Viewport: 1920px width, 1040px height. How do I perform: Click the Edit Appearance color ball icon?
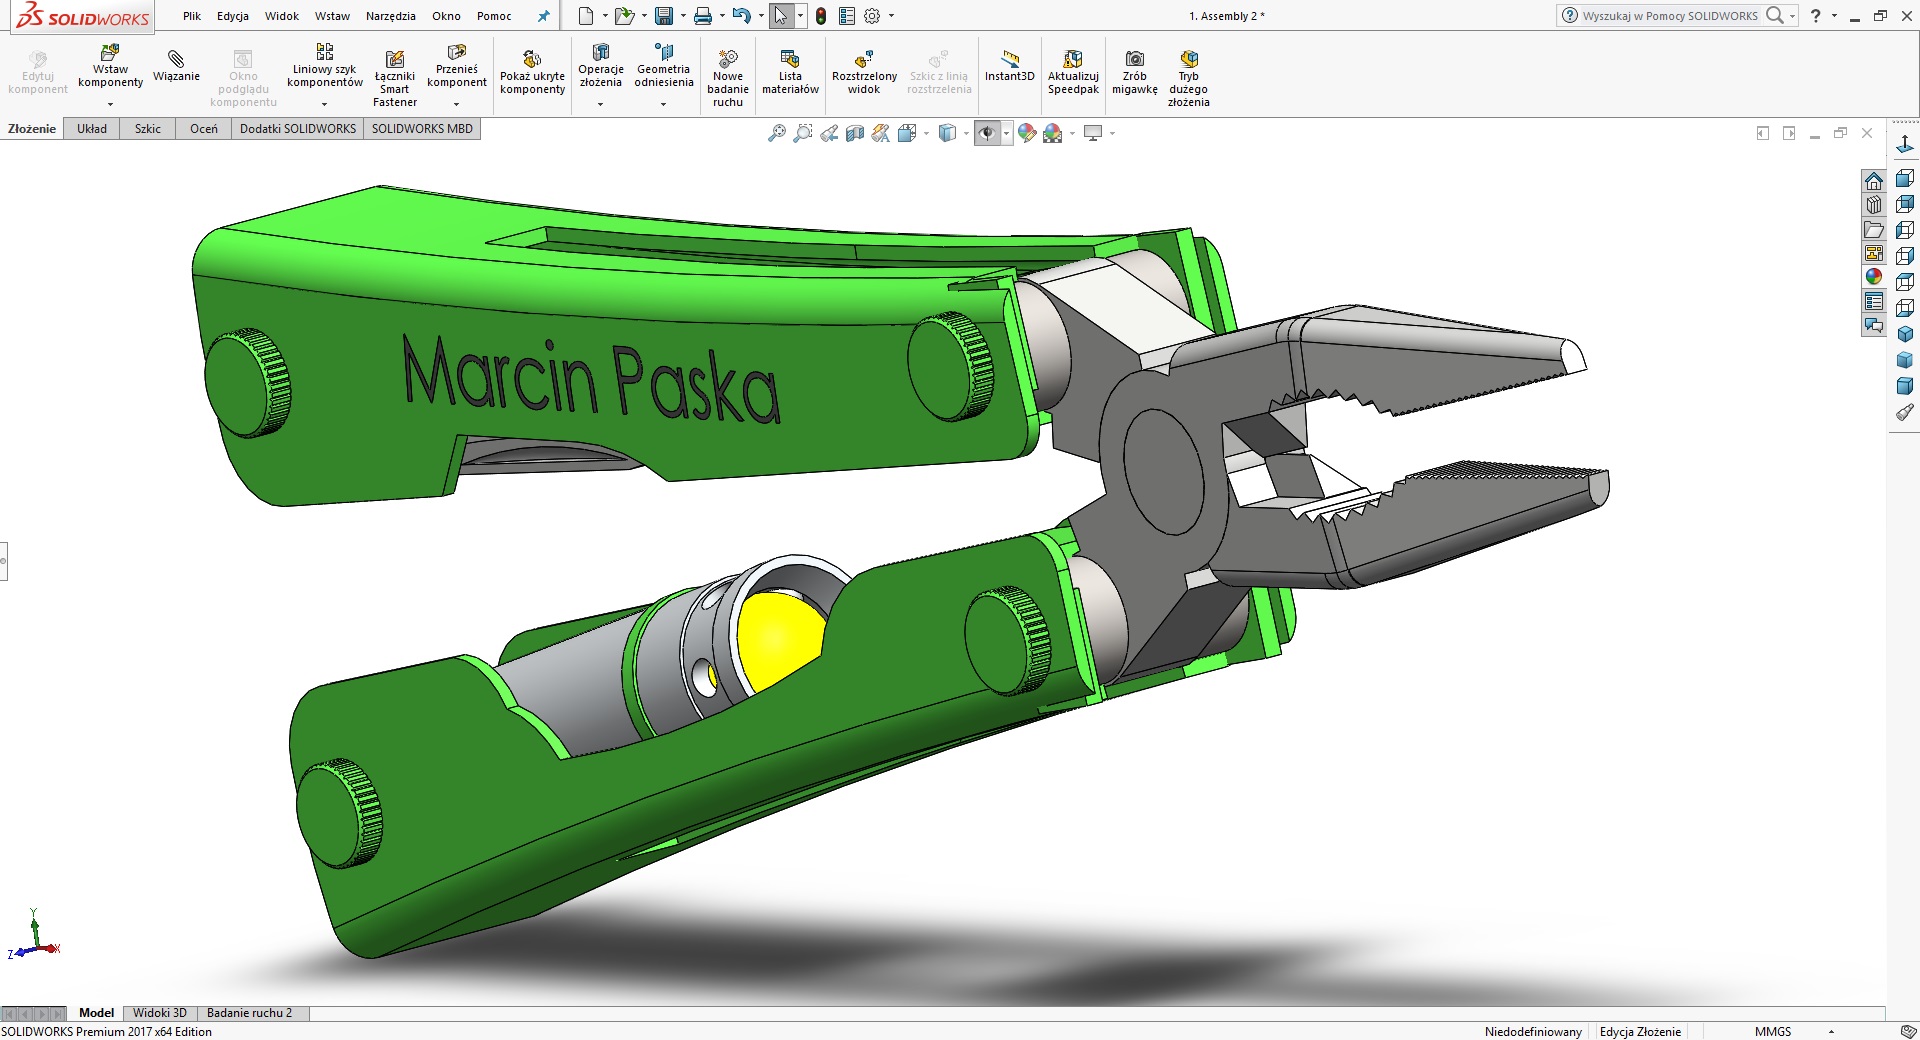click(x=1027, y=133)
